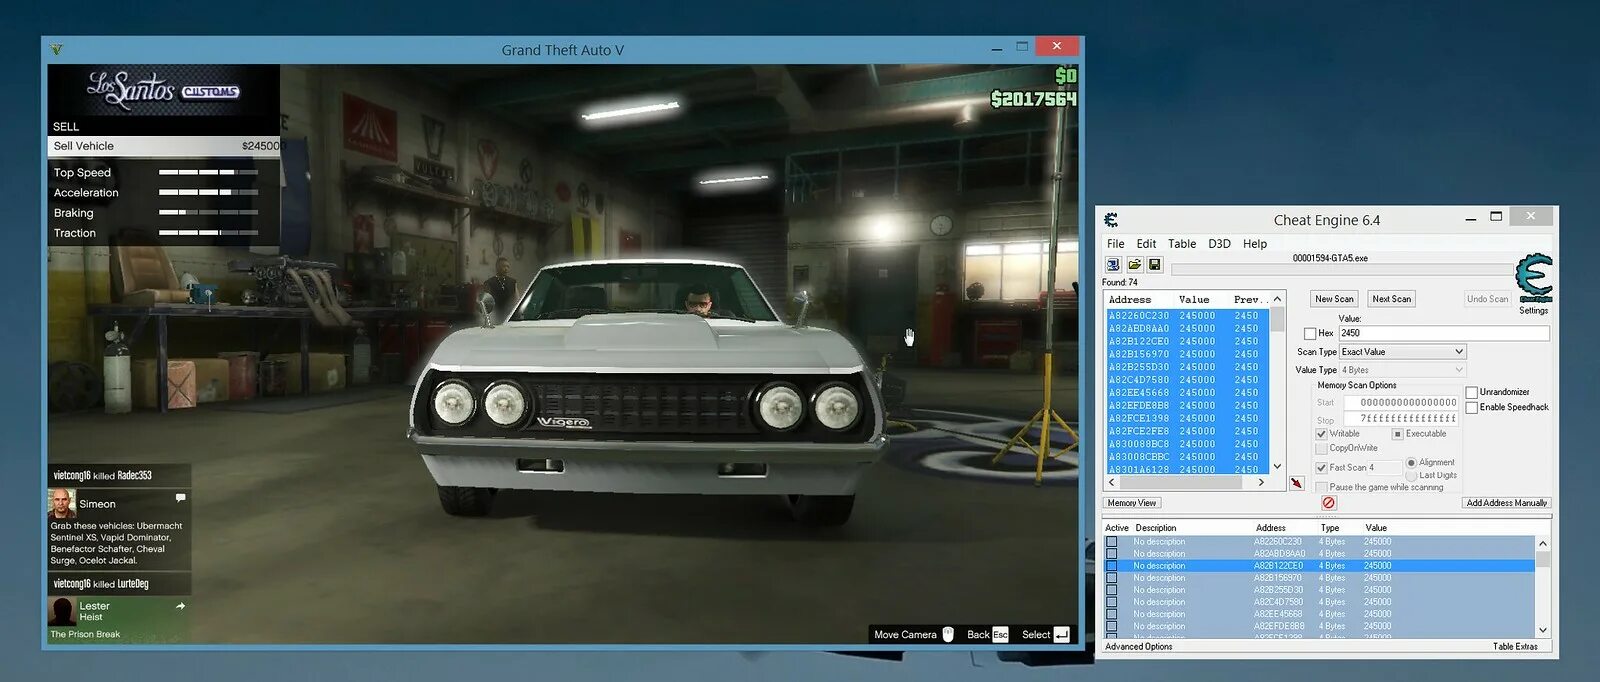Click the Cheat Engine title bar icon

pos(1111,220)
